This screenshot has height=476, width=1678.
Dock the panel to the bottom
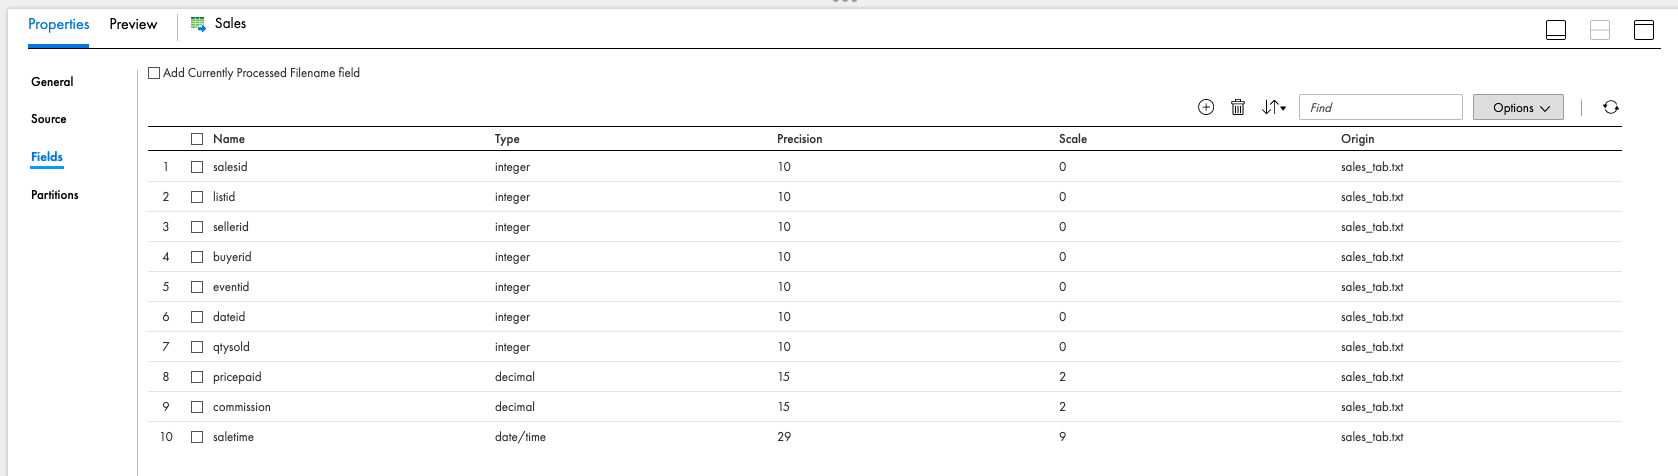click(x=1556, y=30)
